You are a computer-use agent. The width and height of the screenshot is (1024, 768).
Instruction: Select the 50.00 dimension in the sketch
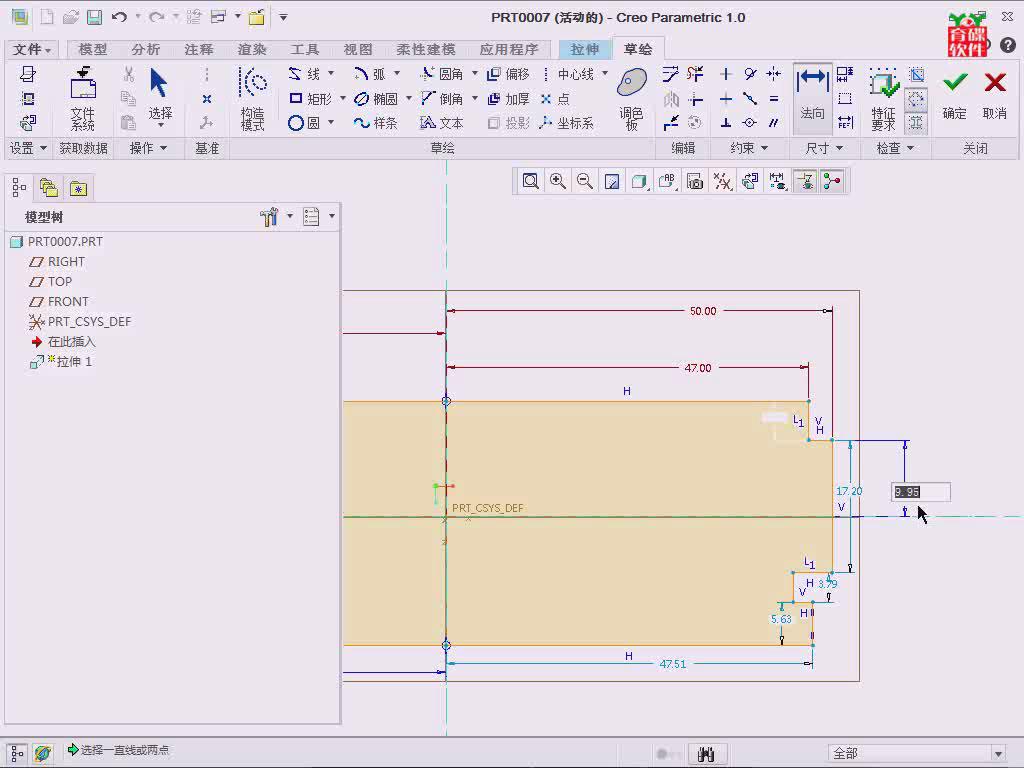[703, 311]
